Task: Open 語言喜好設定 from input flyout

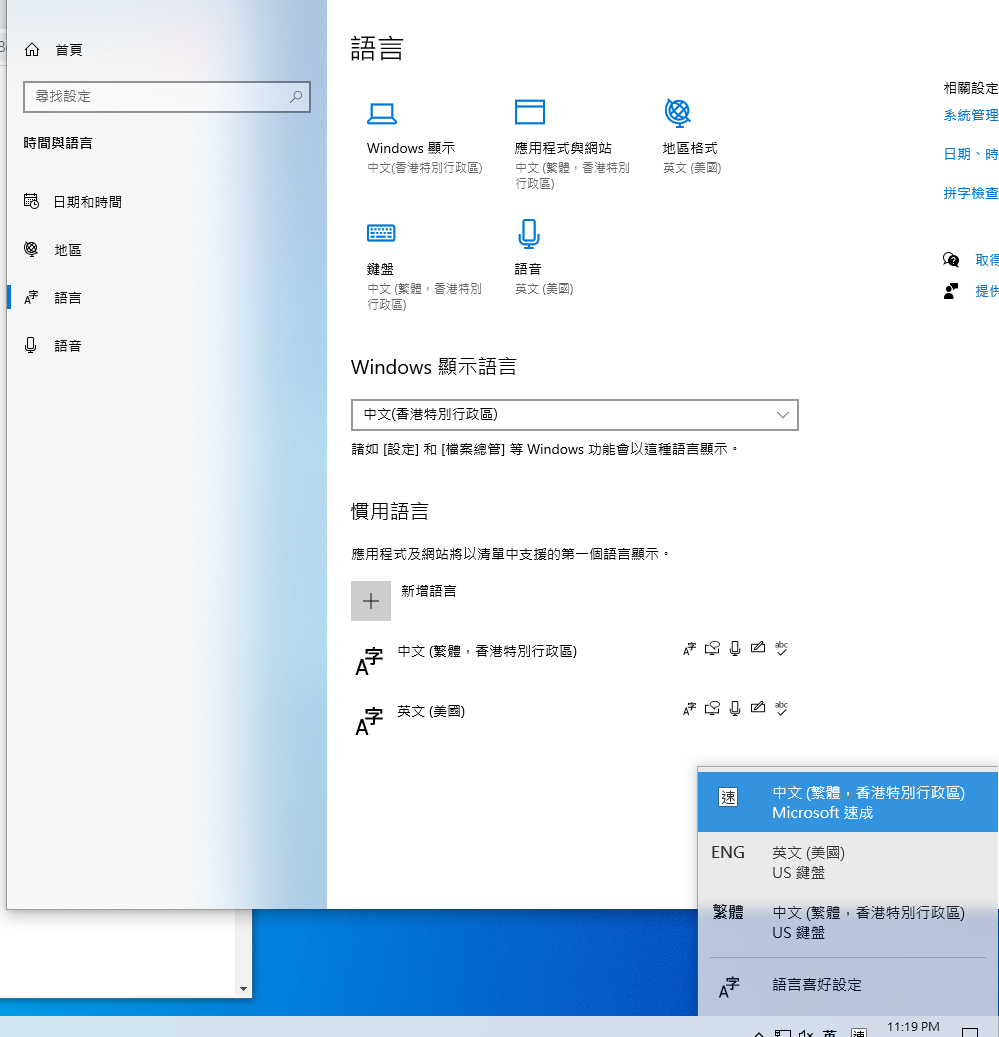Action: pos(848,985)
